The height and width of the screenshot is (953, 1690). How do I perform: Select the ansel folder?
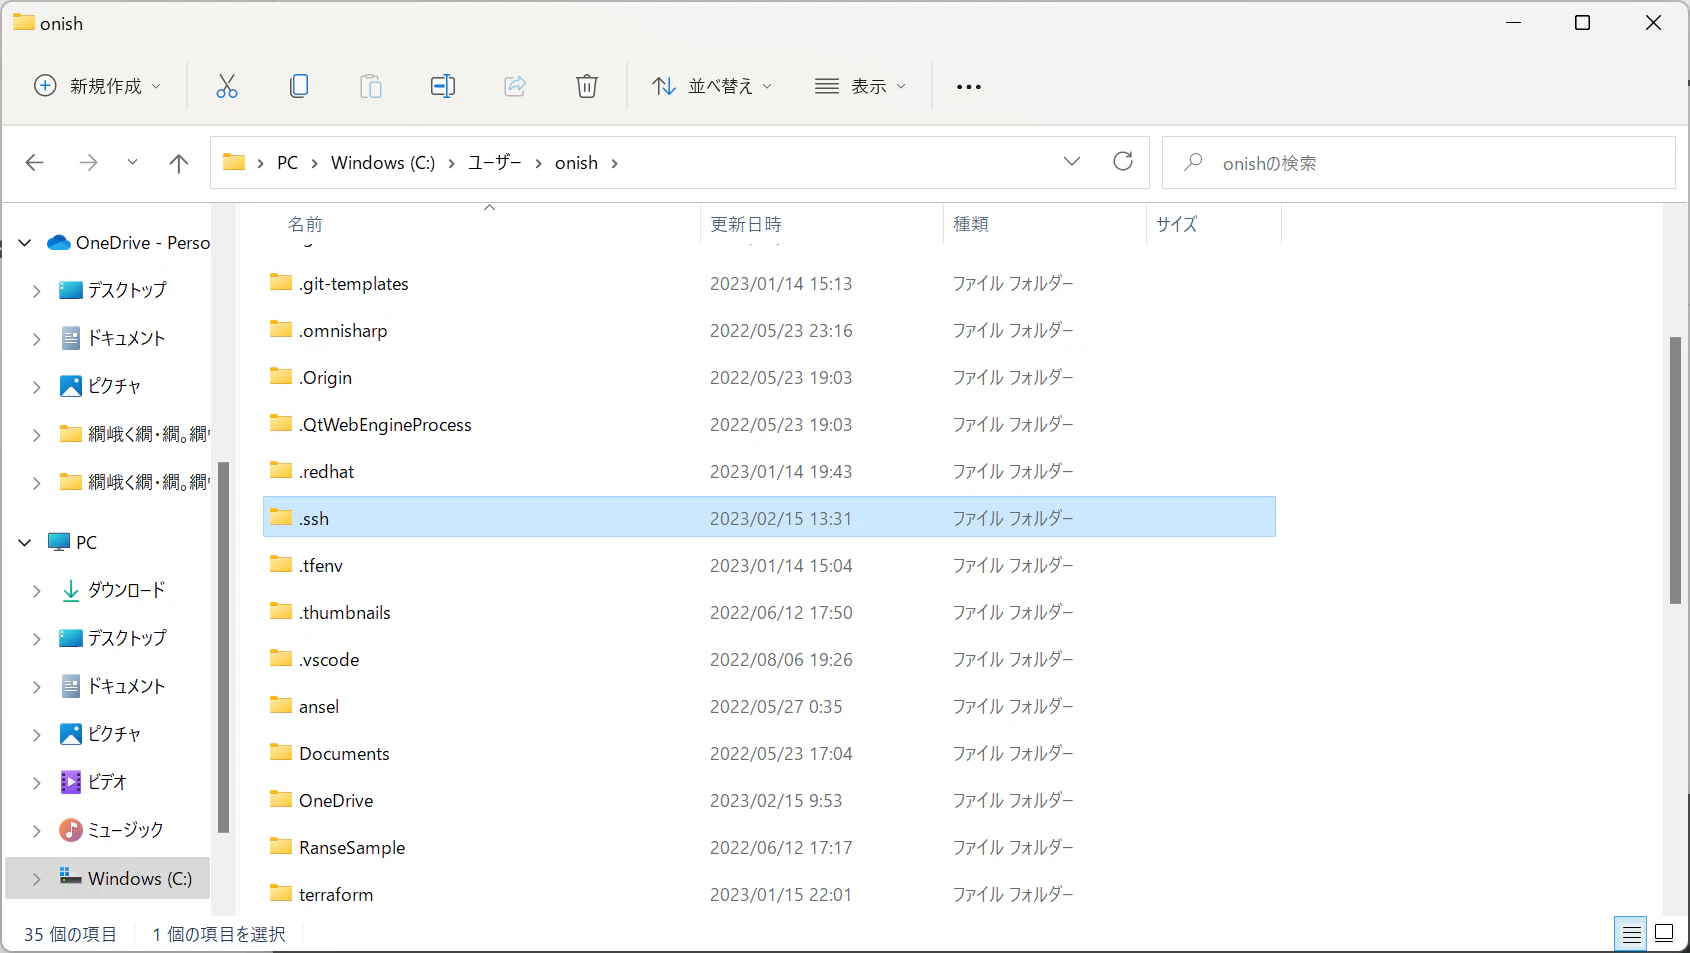769,706
